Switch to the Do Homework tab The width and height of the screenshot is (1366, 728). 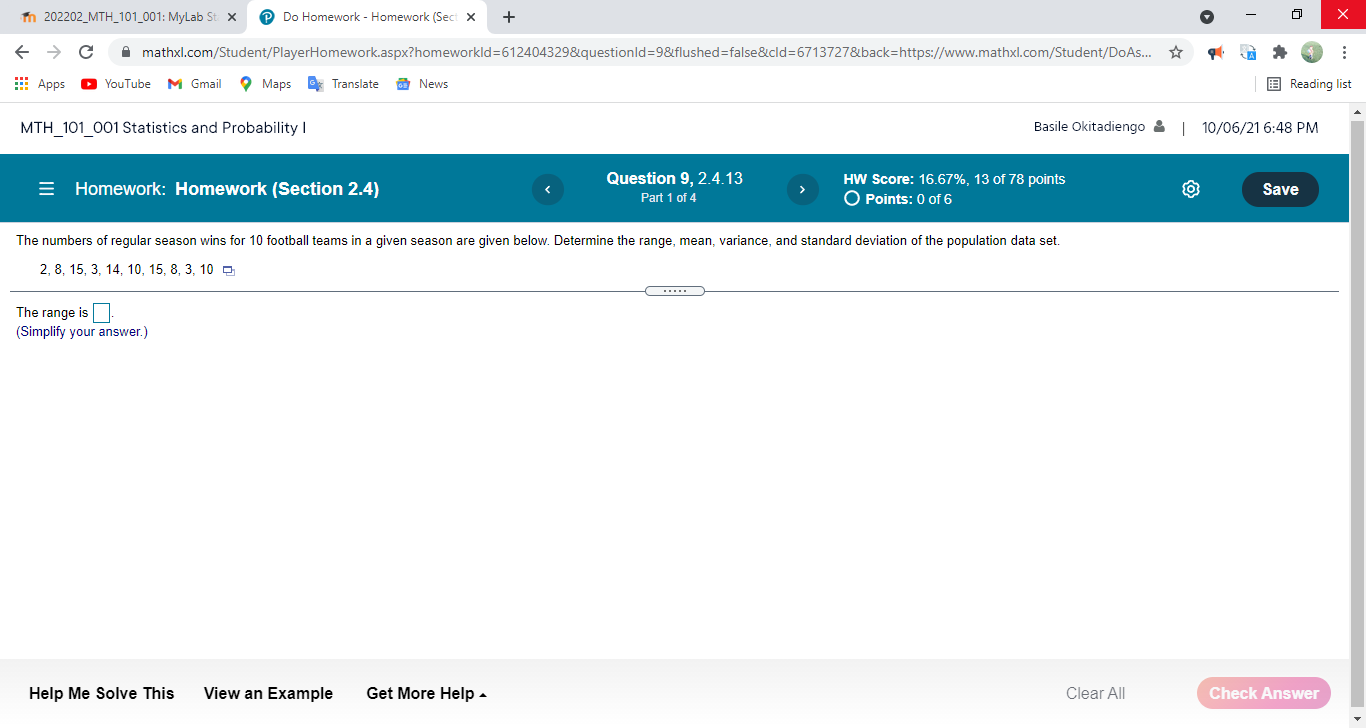click(369, 17)
